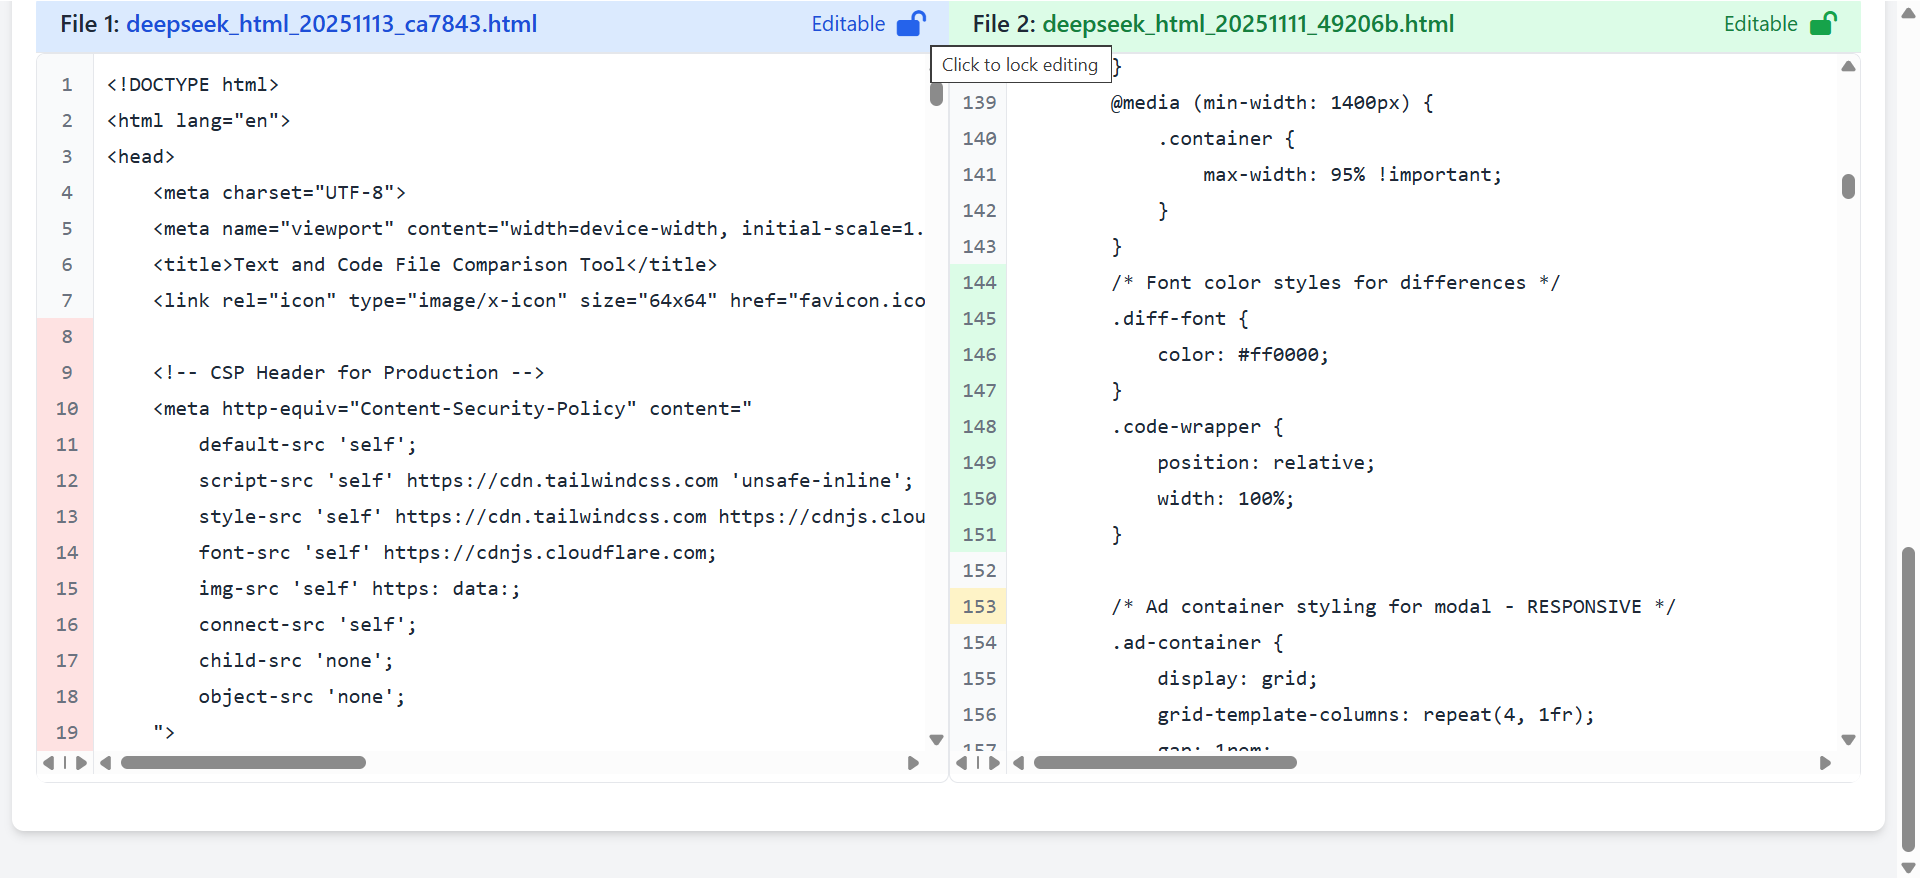Click File 1 horizontal scroll left arrow
The image size is (1920, 878).
106,763
